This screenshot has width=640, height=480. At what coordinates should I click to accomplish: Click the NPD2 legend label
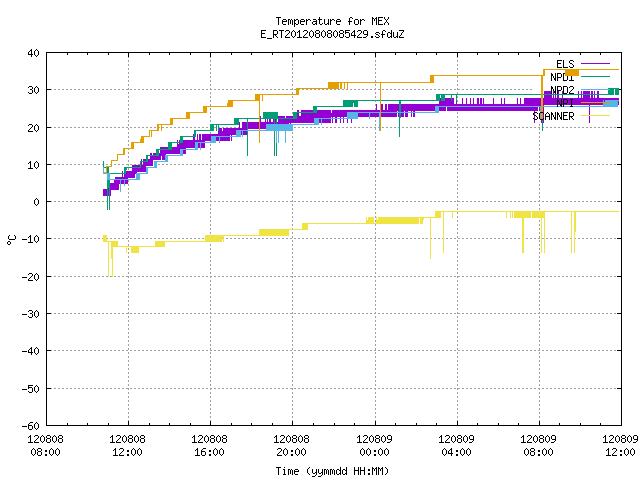pos(562,90)
